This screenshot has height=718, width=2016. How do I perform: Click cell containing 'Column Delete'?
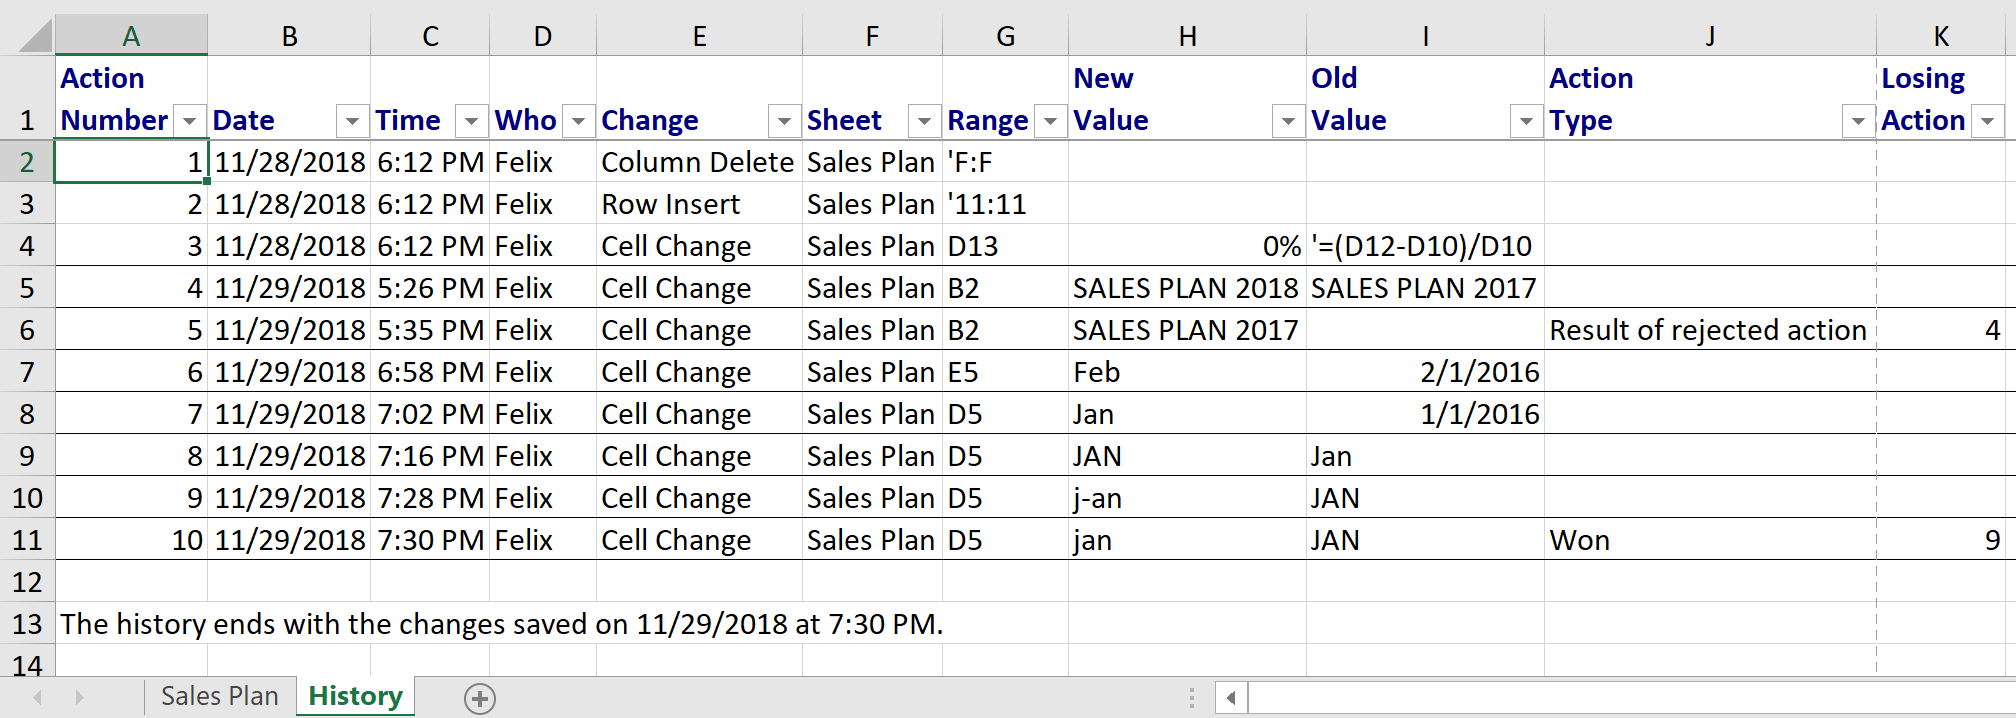[698, 162]
